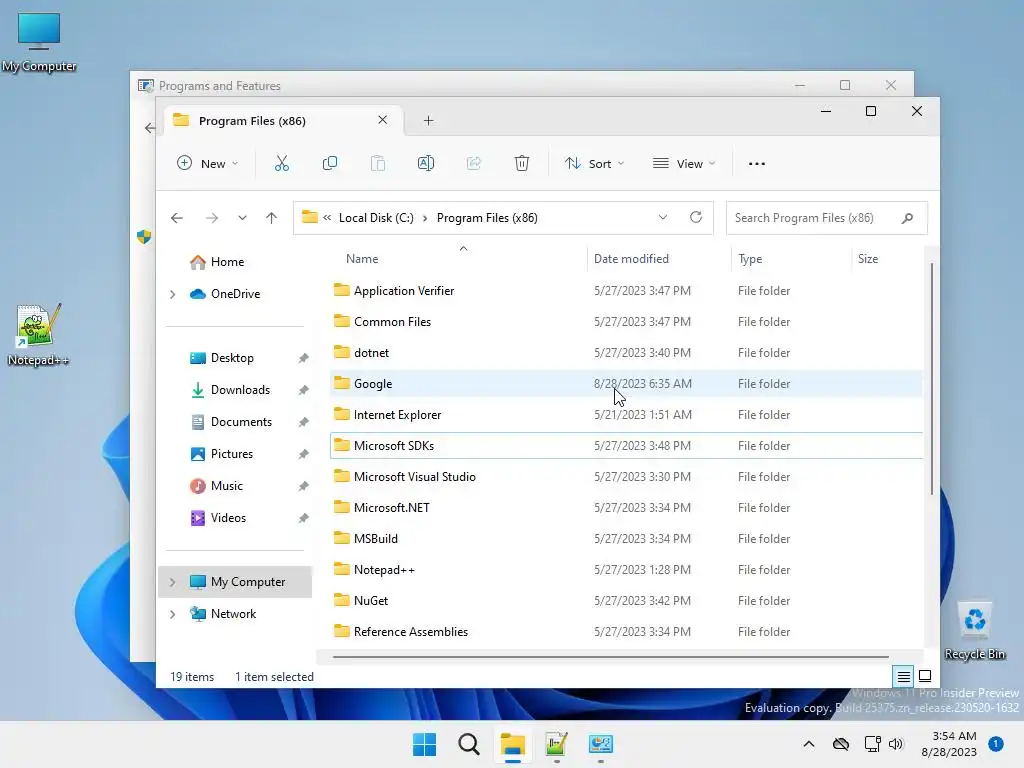Select the Recycle Bin desktop icon

[974, 631]
